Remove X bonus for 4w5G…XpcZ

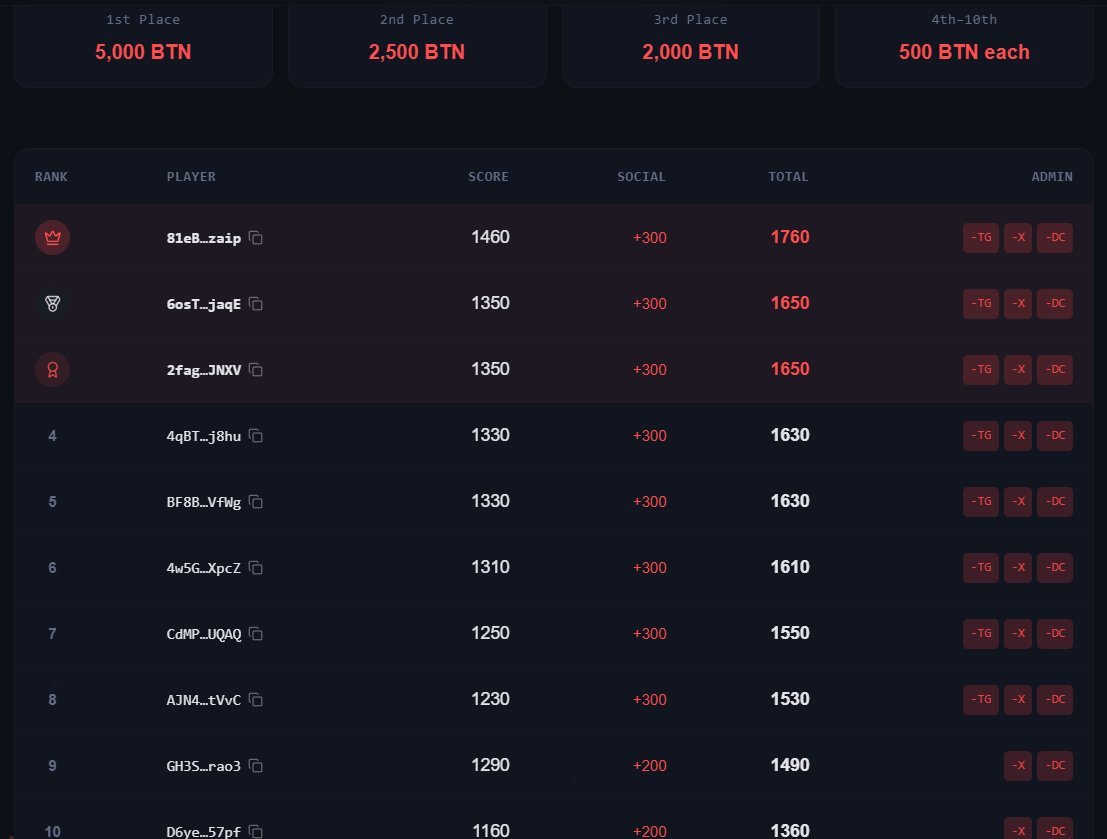(1018, 568)
